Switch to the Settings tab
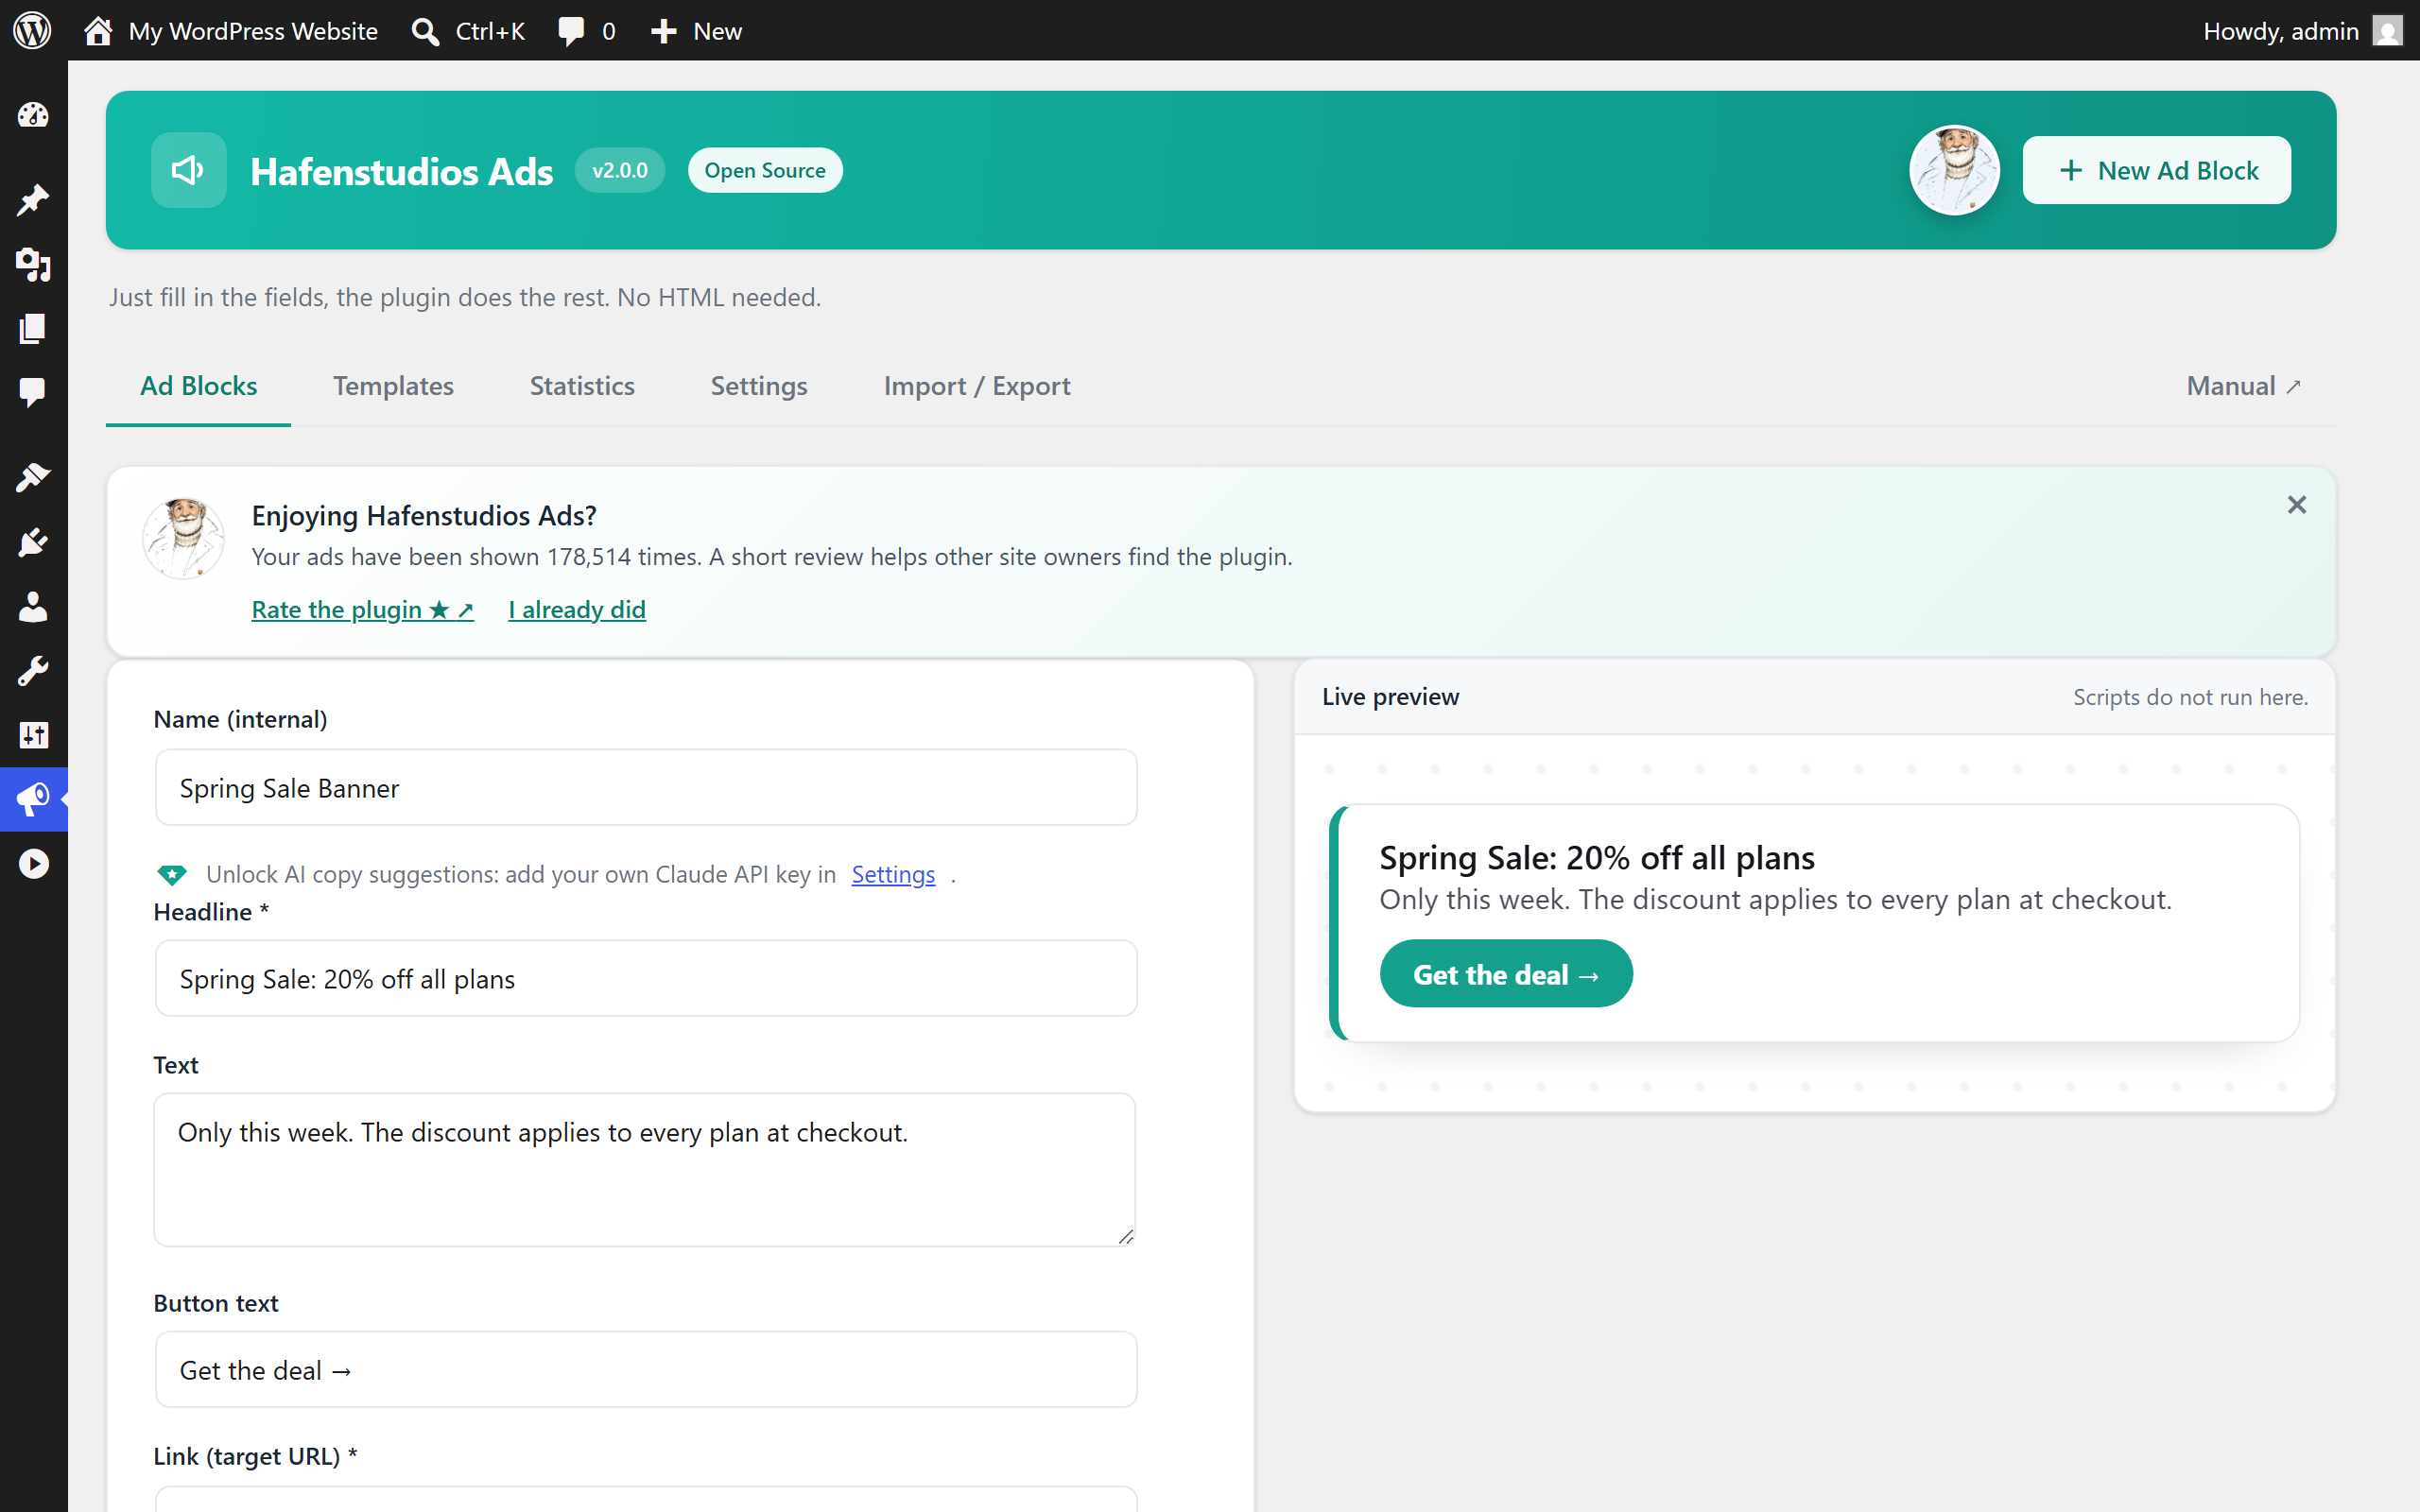 [759, 386]
